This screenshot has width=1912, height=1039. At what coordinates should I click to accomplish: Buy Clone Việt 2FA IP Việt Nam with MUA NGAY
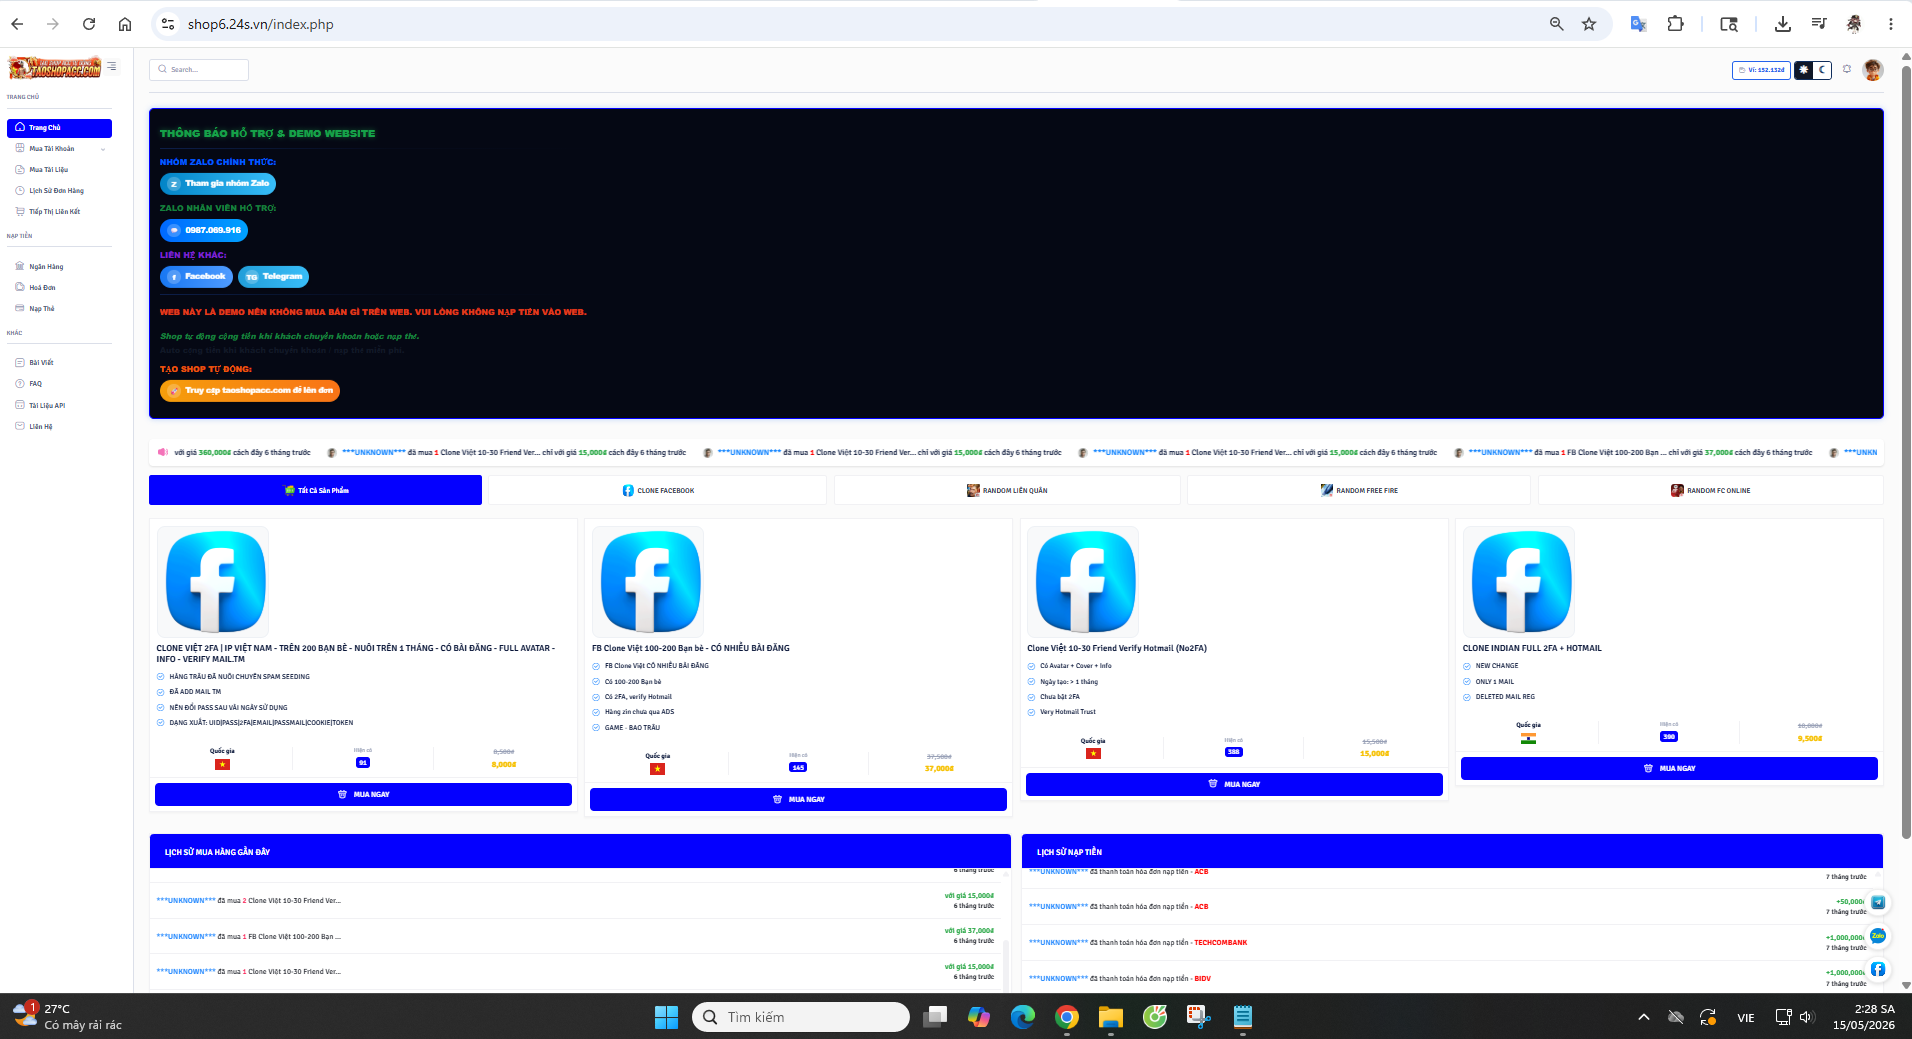tap(363, 794)
